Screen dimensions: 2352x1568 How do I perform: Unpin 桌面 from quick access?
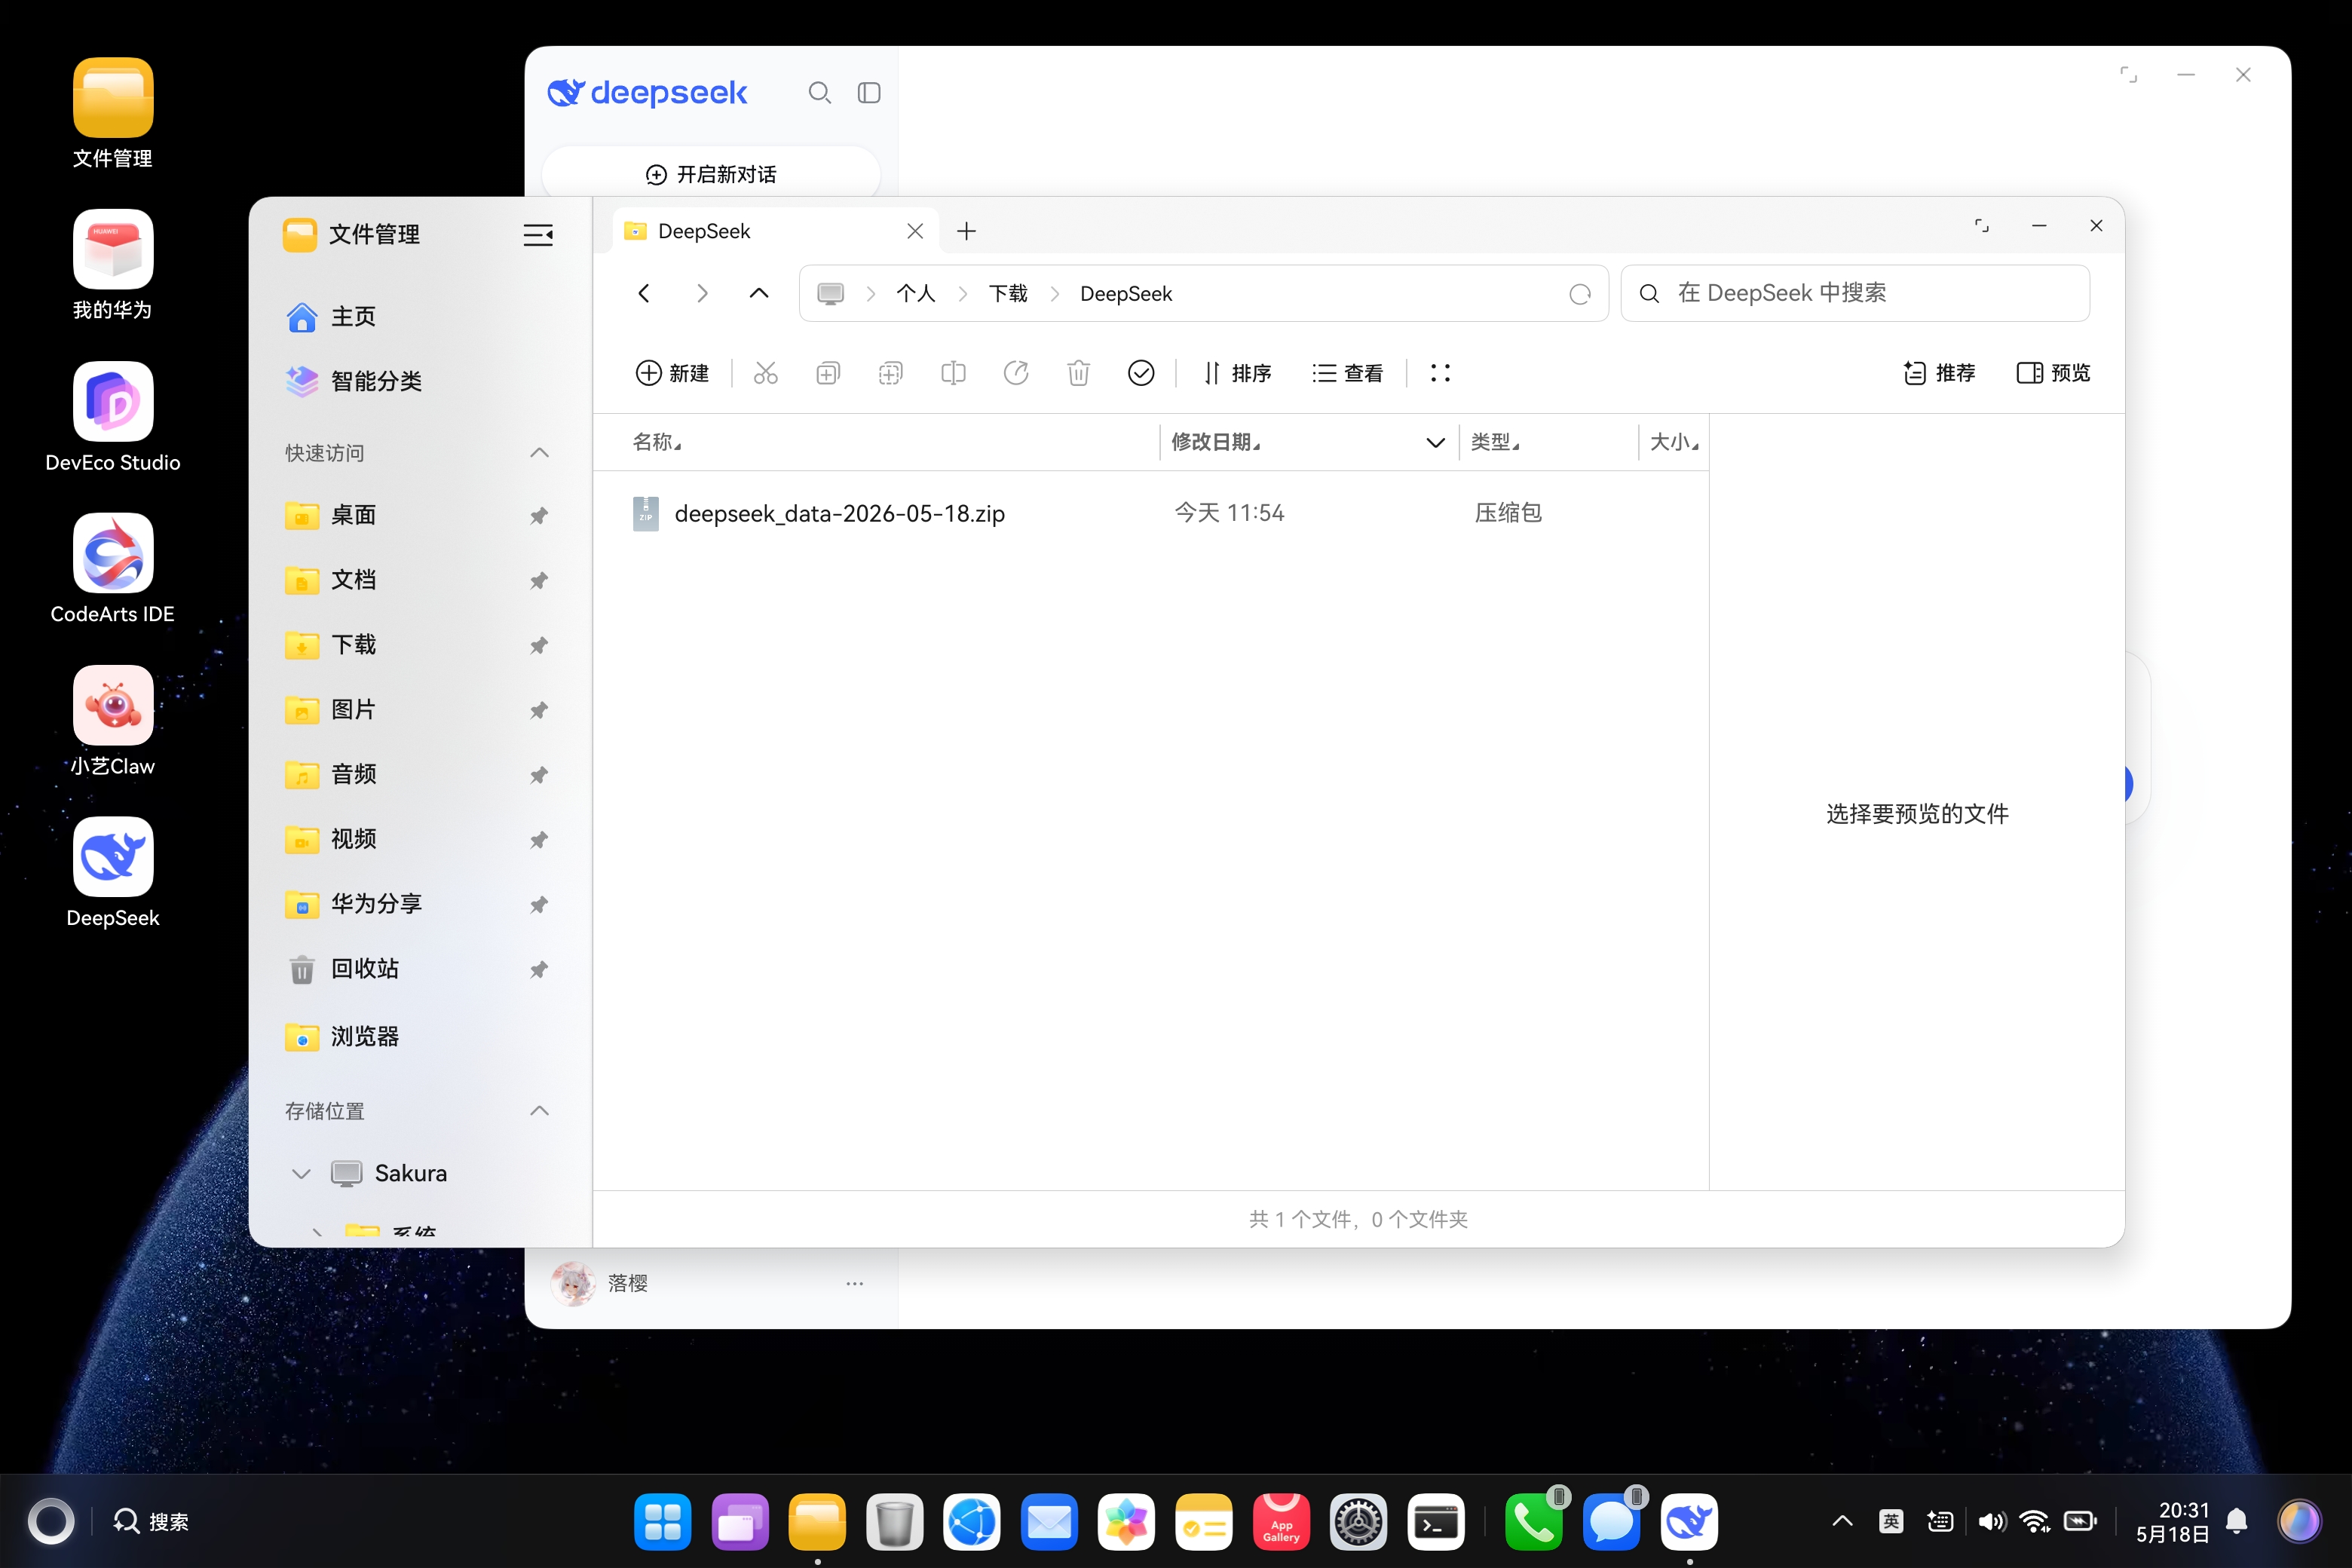coord(539,515)
